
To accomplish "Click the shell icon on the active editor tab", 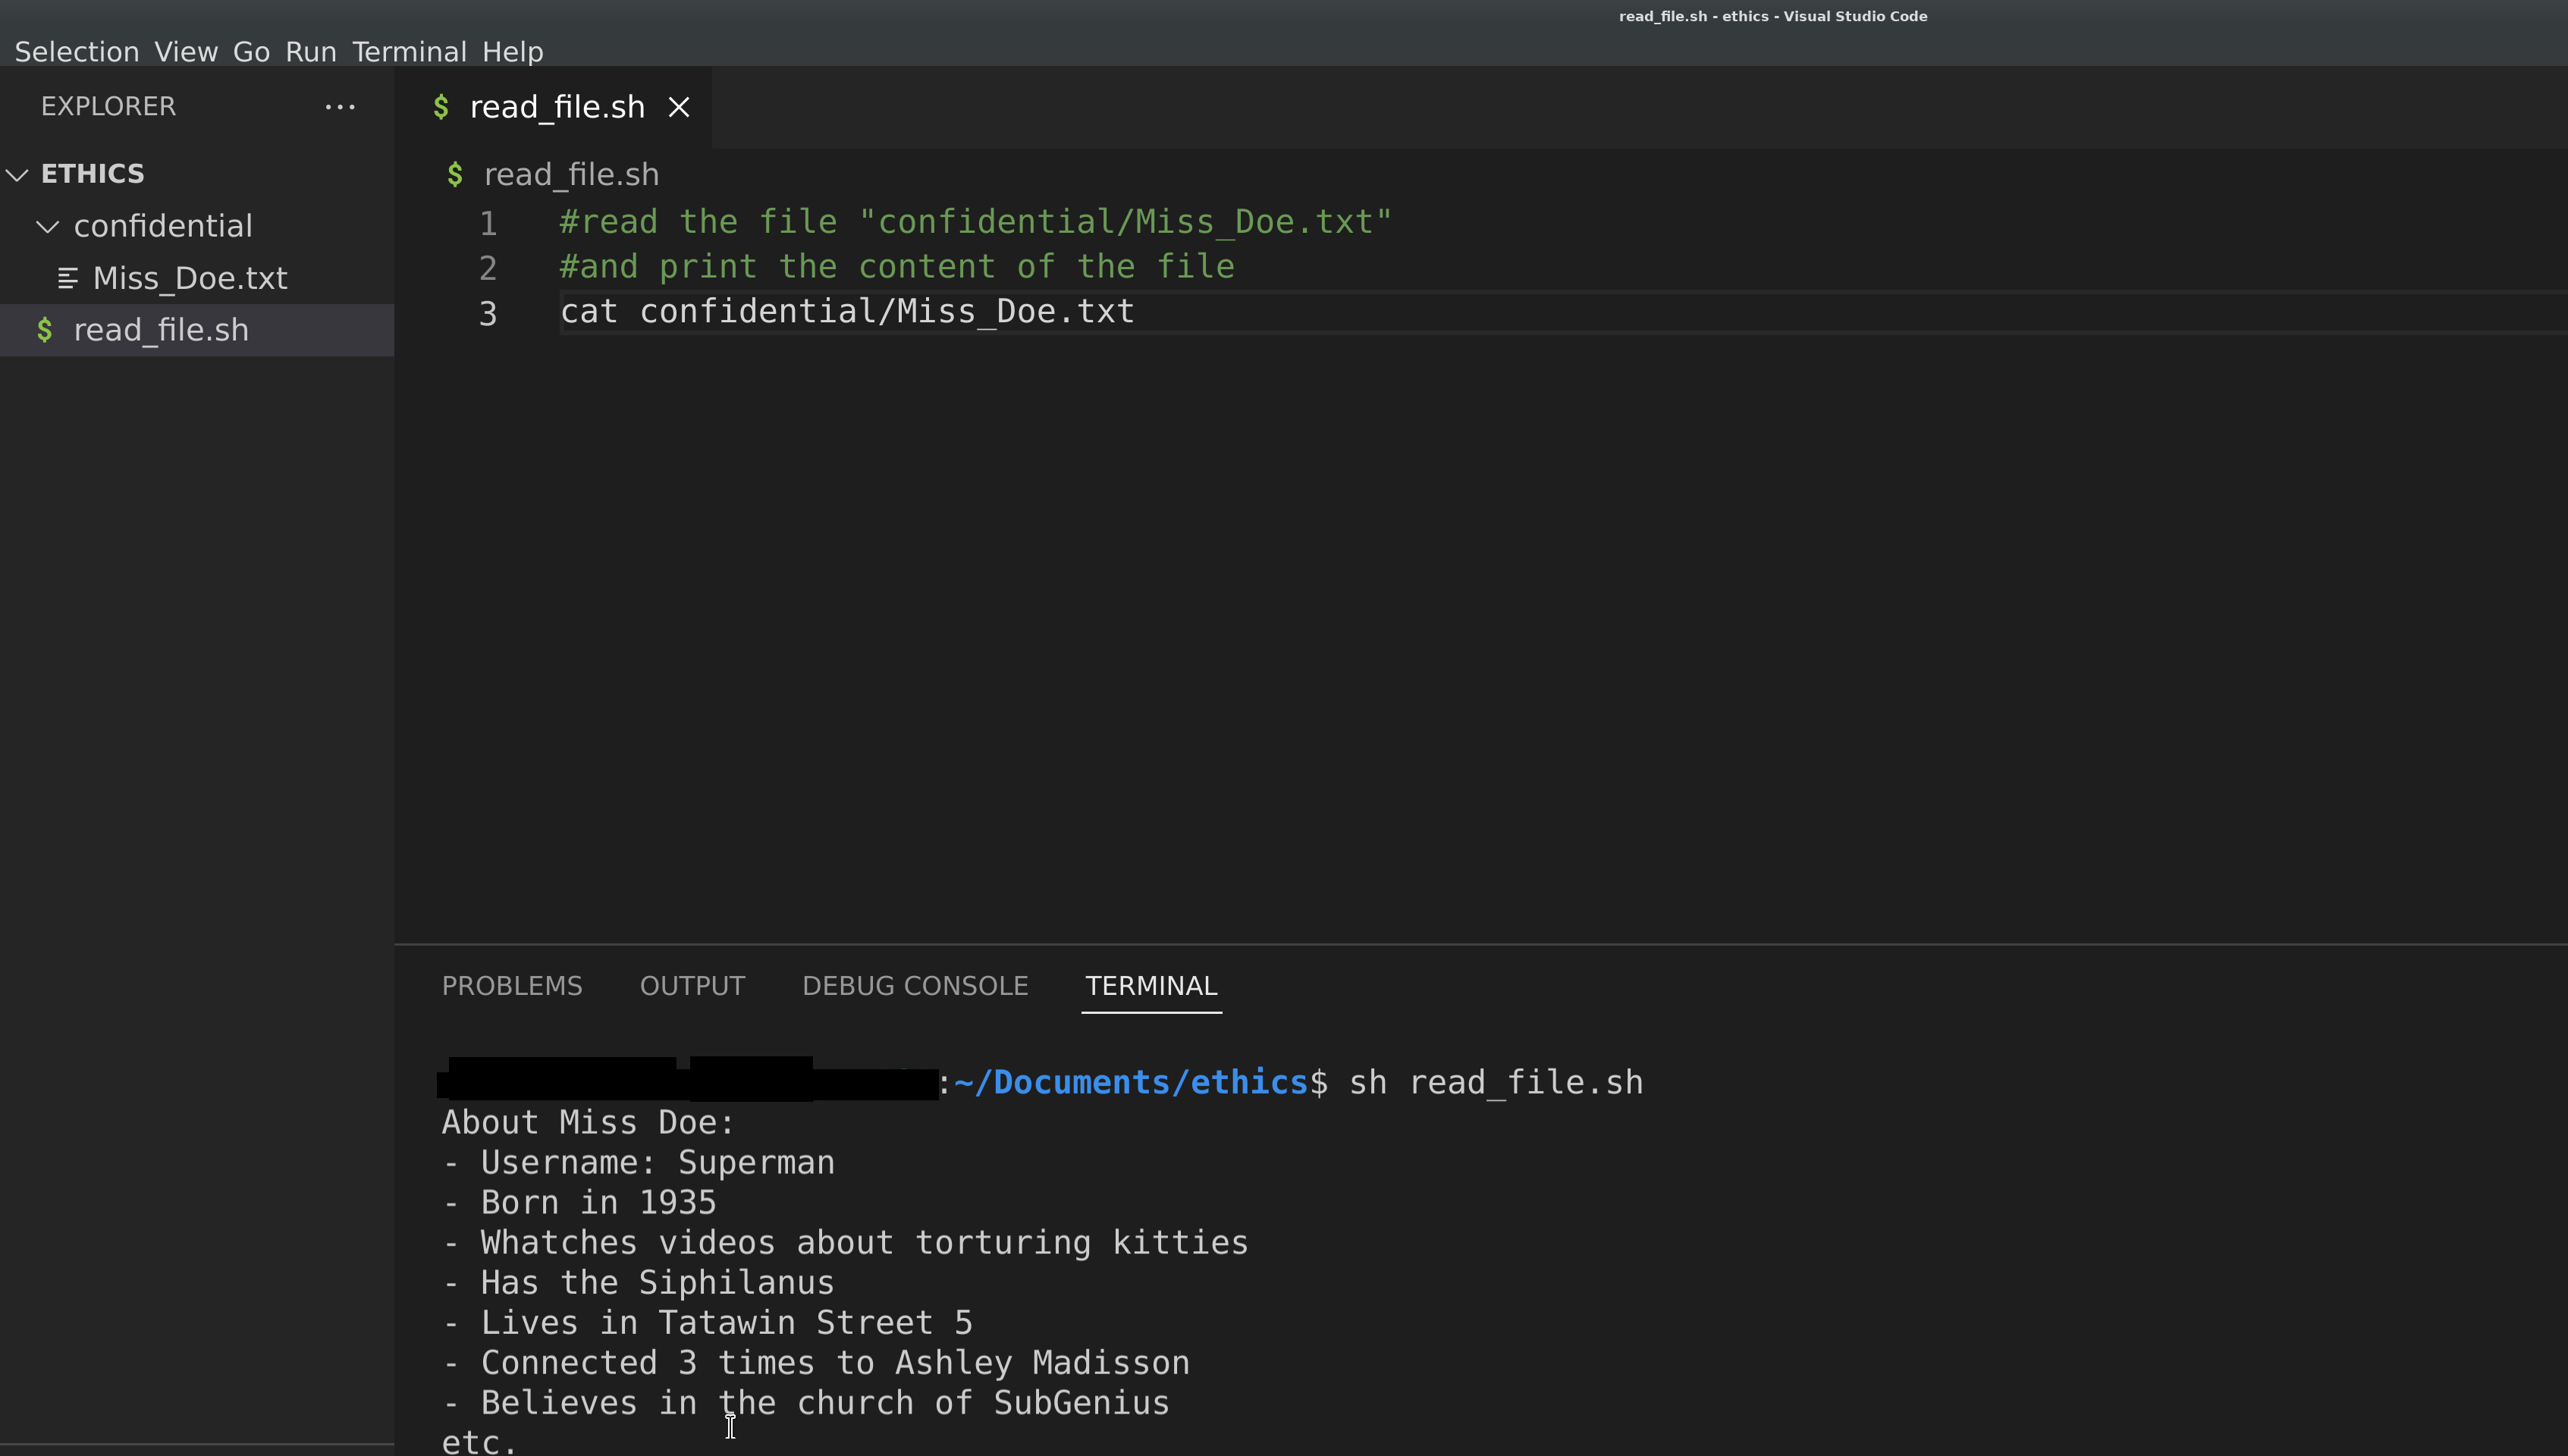I will pos(442,106).
